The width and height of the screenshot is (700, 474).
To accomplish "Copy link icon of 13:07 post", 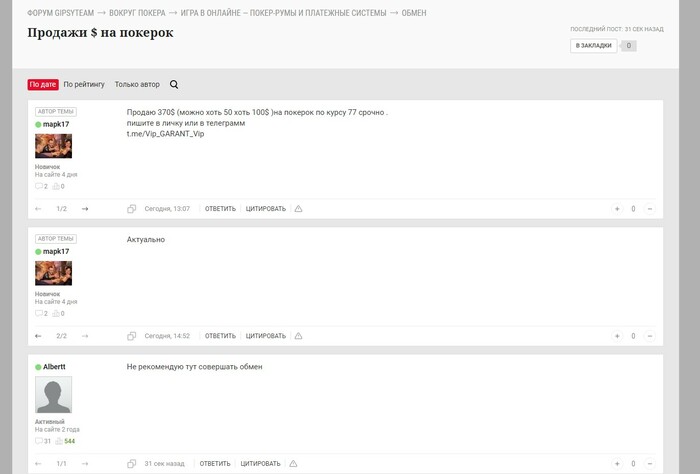I will (x=131, y=208).
